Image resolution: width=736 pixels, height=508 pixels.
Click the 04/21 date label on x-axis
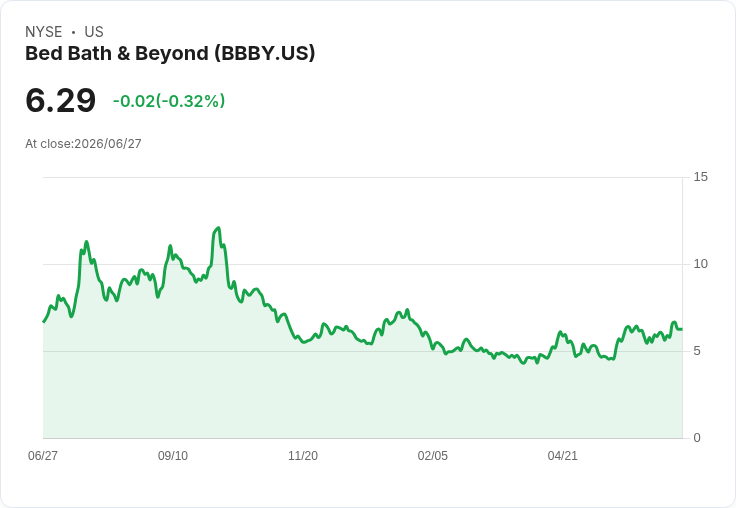click(562, 455)
